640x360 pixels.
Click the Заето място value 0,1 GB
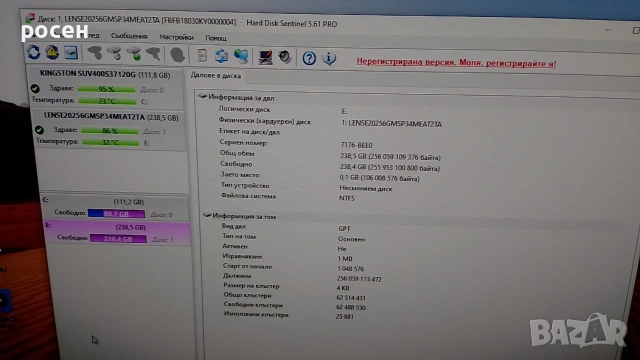coord(380,178)
